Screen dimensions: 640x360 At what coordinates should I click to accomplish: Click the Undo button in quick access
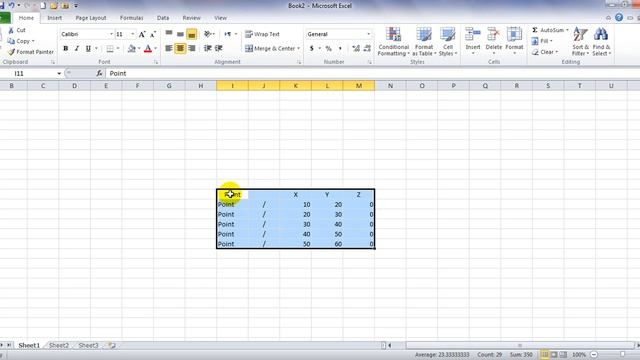coord(11,6)
